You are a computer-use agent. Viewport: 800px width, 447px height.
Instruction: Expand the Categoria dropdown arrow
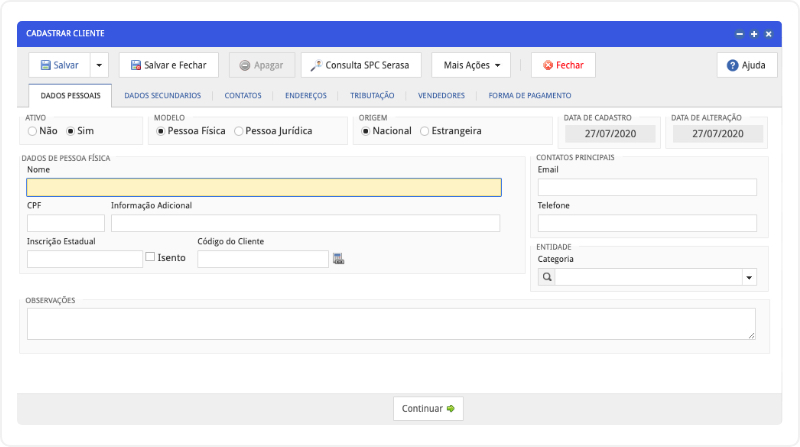tap(748, 277)
